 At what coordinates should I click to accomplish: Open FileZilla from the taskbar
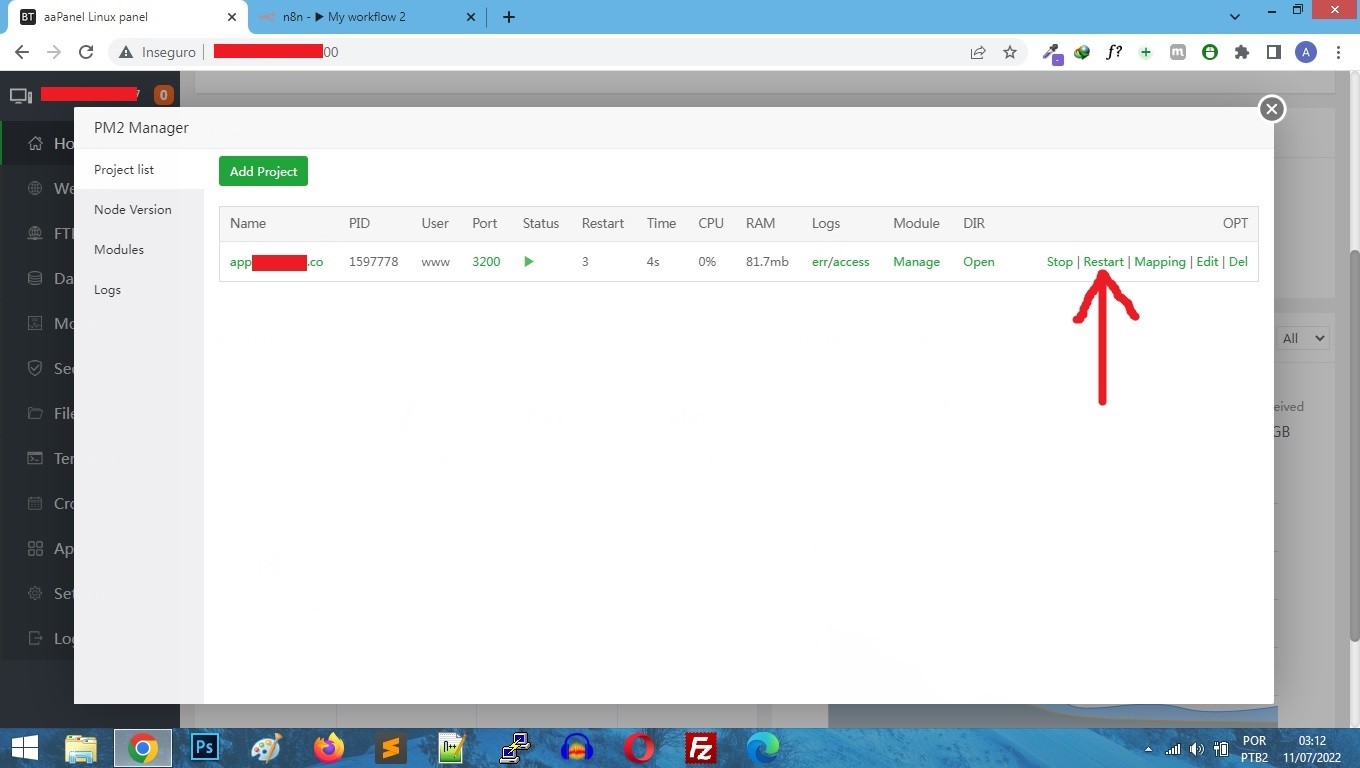pos(701,747)
